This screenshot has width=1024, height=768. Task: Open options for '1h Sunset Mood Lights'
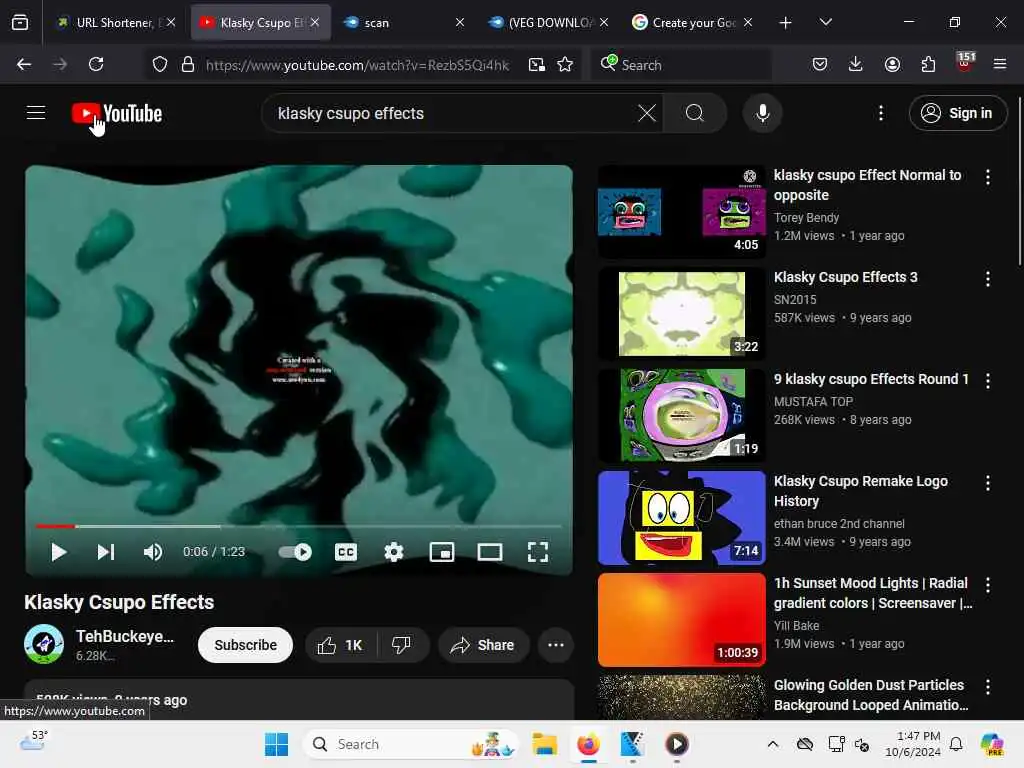(x=987, y=585)
